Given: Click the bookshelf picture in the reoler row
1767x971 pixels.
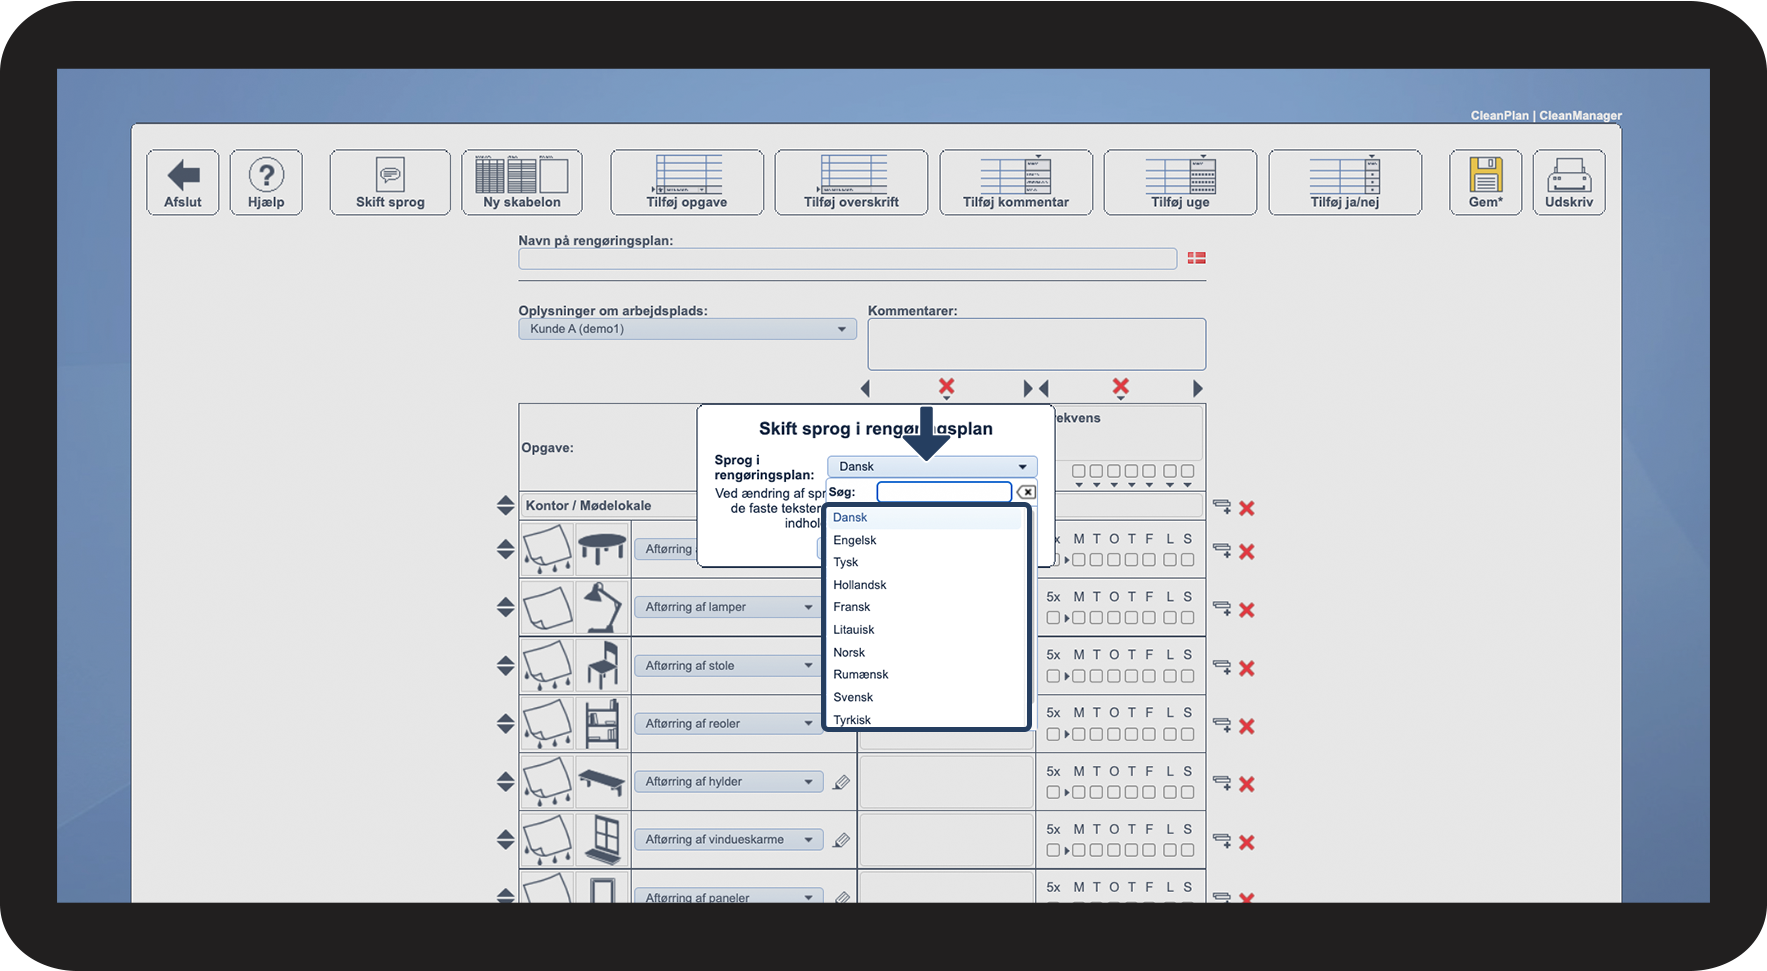Looking at the screenshot, I should [602, 724].
